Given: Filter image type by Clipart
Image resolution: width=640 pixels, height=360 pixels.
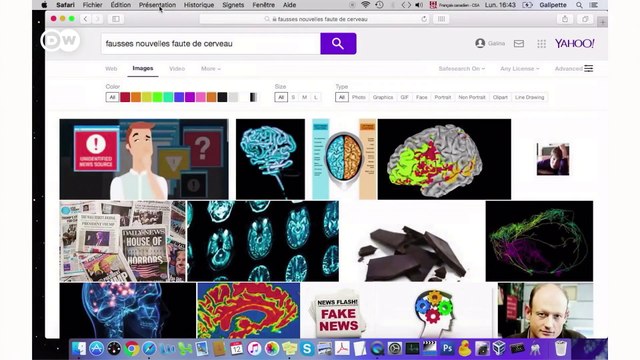Looking at the screenshot, I should click(500, 97).
